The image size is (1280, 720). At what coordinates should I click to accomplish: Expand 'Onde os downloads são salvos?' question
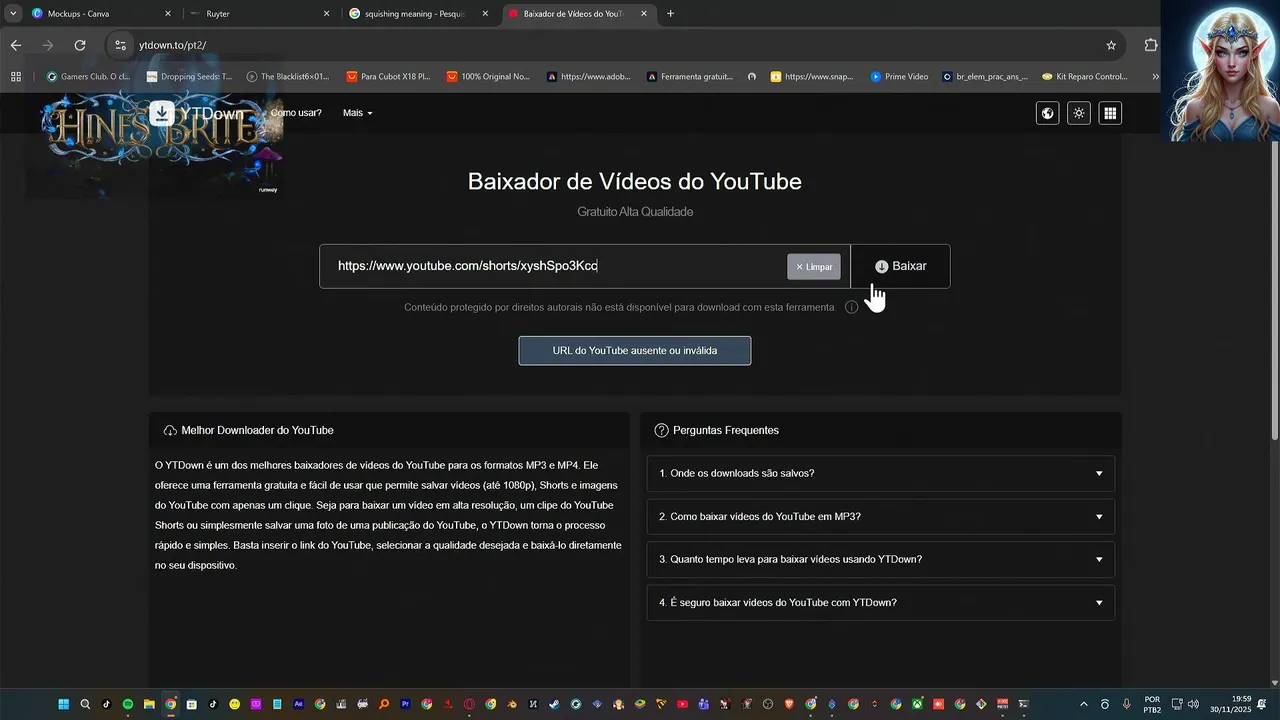coord(880,473)
